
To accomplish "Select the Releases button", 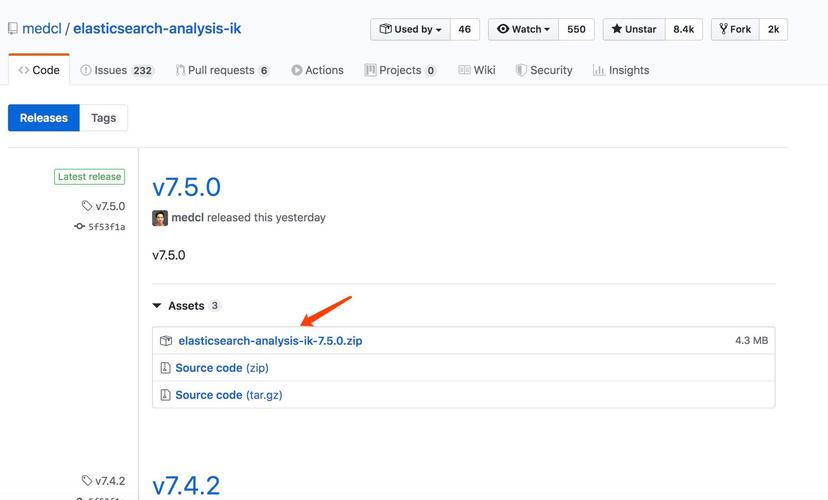I will coord(44,118).
